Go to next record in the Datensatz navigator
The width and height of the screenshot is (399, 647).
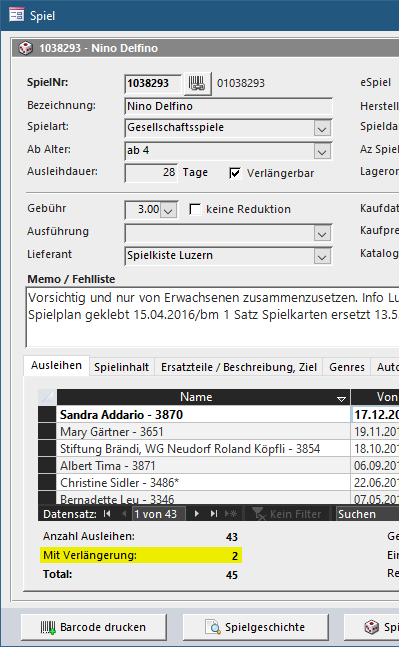[x=196, y=514]
